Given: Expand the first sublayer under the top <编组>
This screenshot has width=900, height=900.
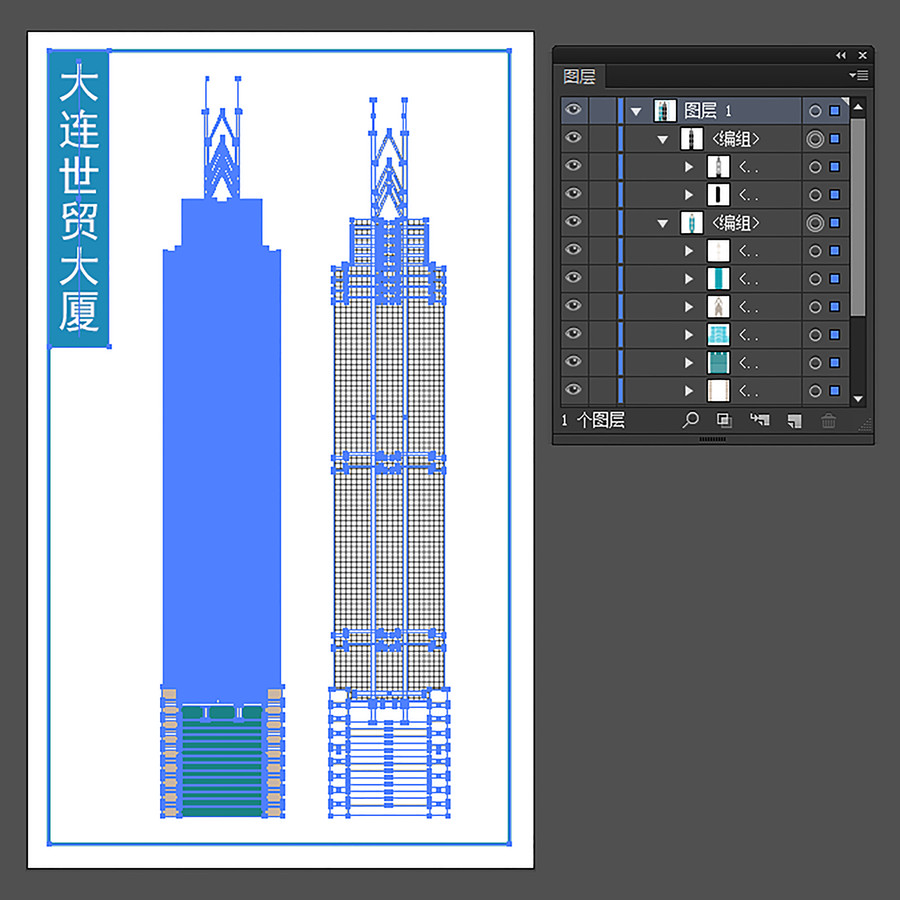Looking at the screenshot, I should (x=689, y=167).
